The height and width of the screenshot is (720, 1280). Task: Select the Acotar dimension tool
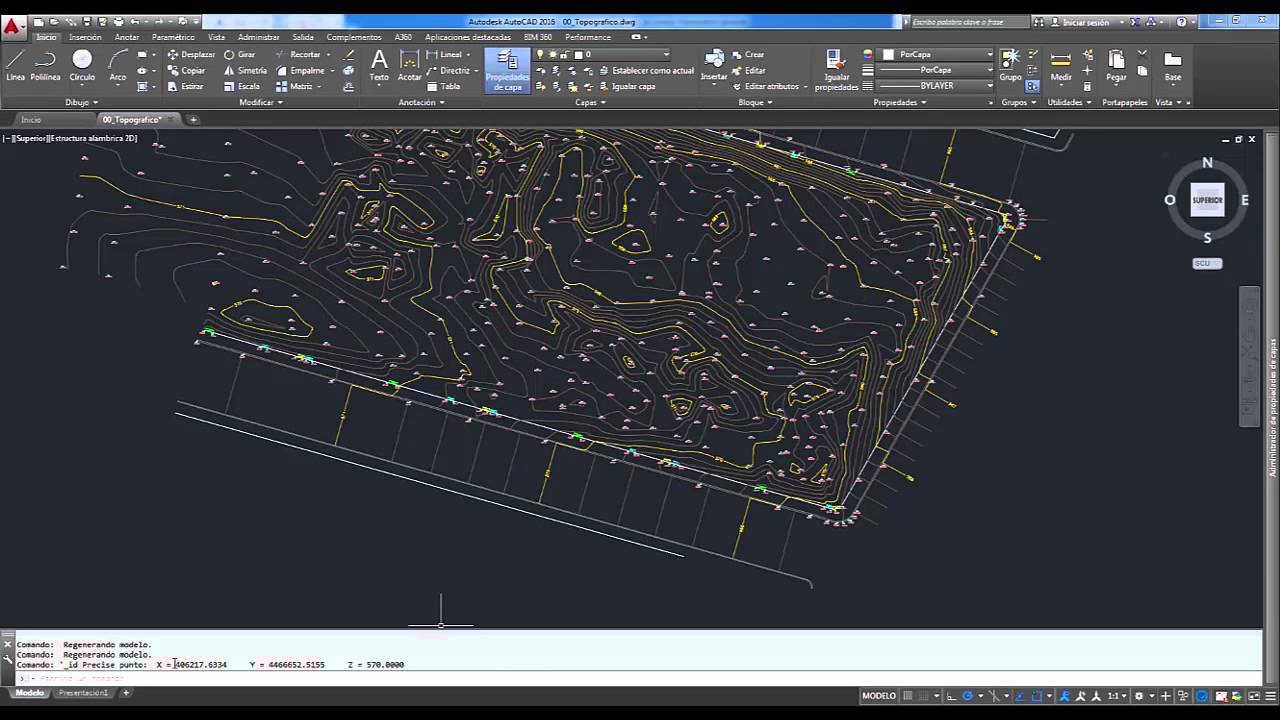click(x=410, y=65)
